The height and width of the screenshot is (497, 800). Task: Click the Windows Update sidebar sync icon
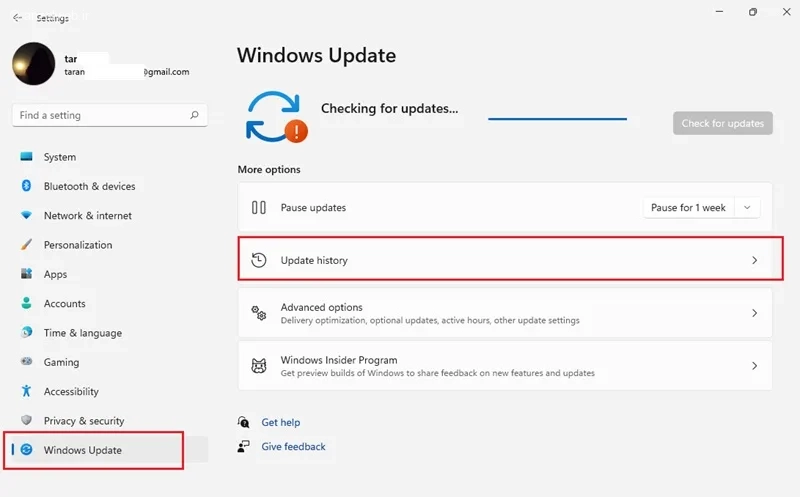coord(26,450)
